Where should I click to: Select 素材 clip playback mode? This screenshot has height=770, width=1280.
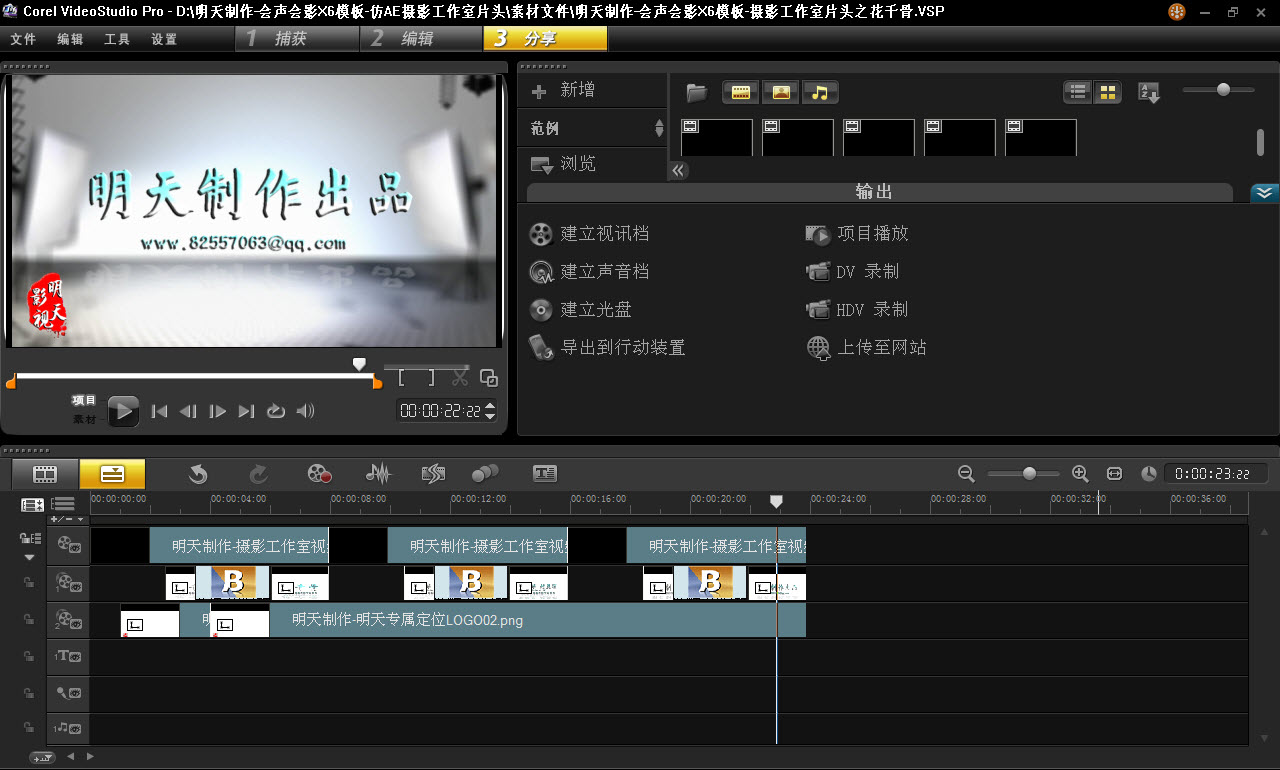pyautogui.click(x=84, y=420)
